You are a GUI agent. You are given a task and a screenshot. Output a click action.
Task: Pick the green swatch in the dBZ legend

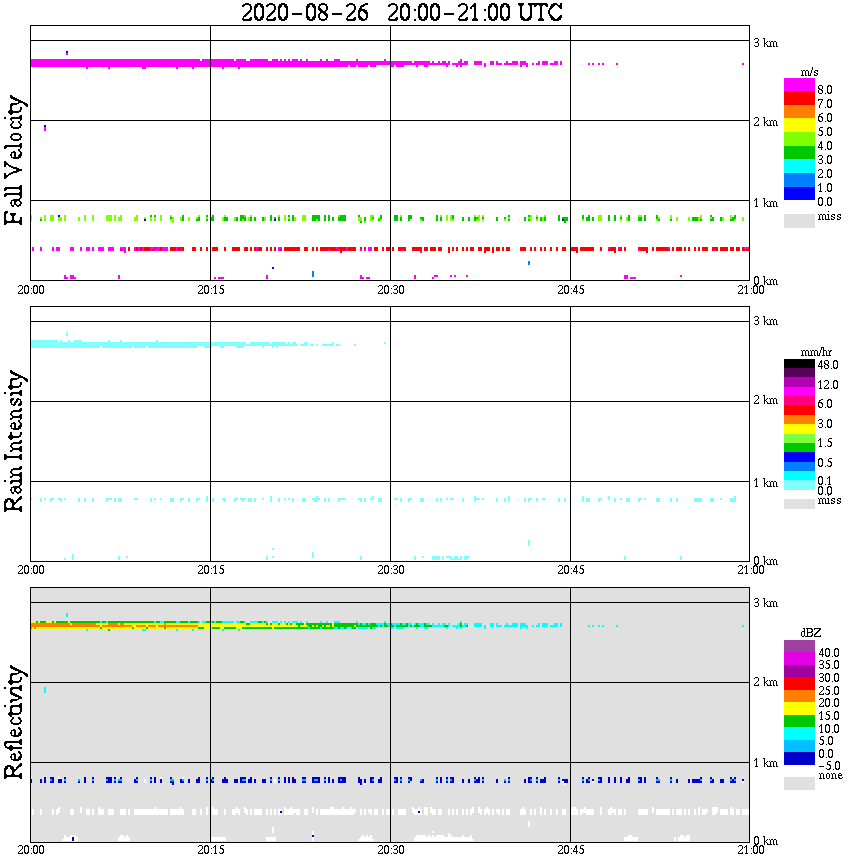[799, 721]
